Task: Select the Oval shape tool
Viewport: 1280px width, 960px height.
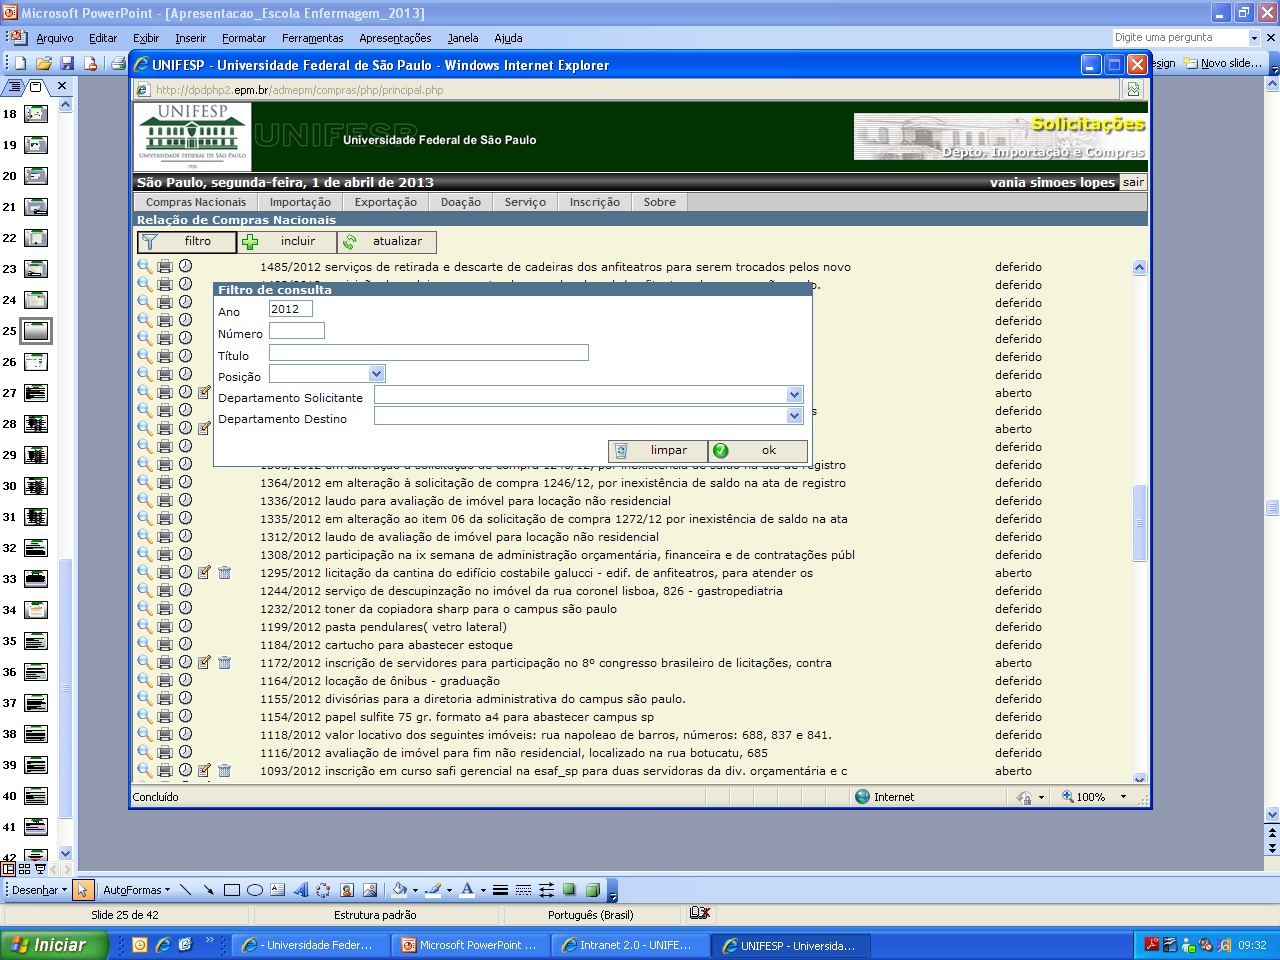Action: [255, 890]
